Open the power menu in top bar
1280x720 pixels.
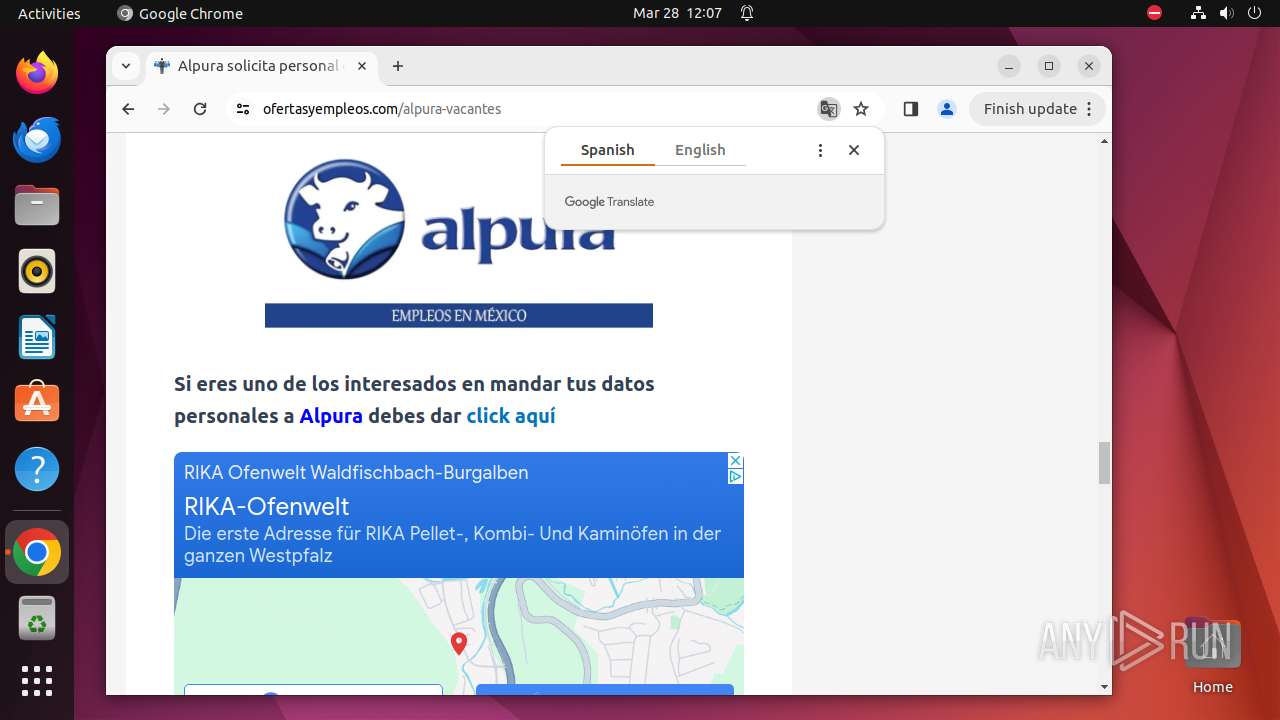click(x=1255, y=13)
